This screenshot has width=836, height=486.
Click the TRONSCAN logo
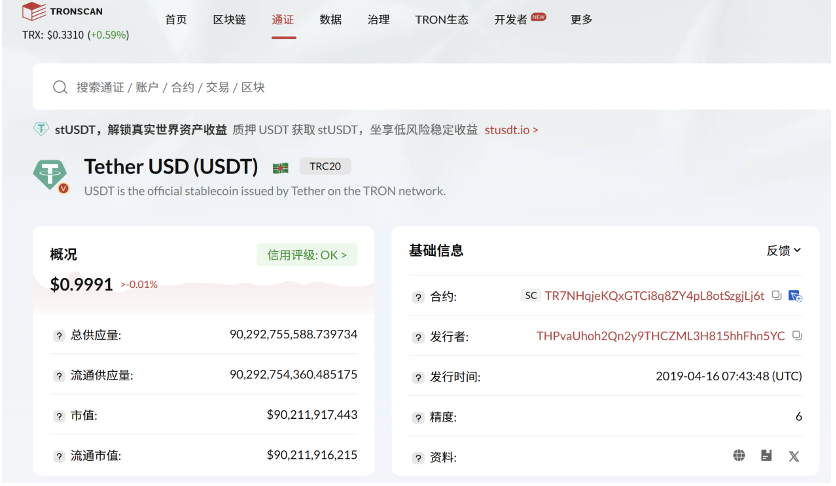pyautogui.click(x=62, y=11)
